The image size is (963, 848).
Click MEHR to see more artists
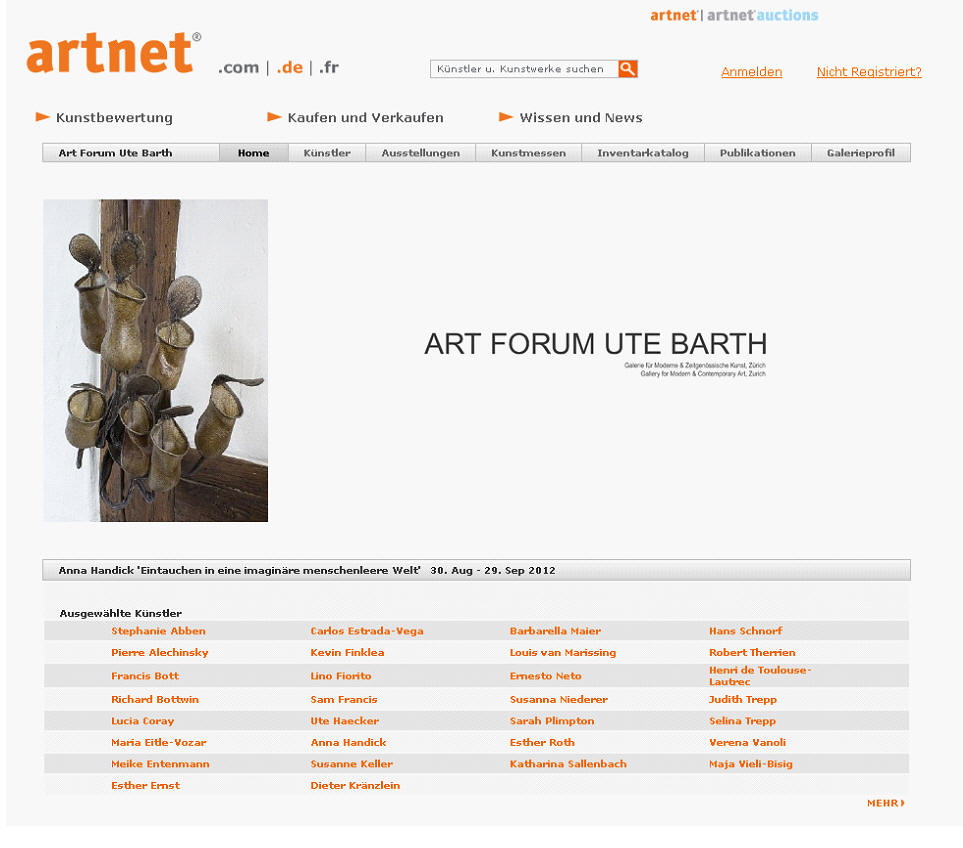(885, 803)
